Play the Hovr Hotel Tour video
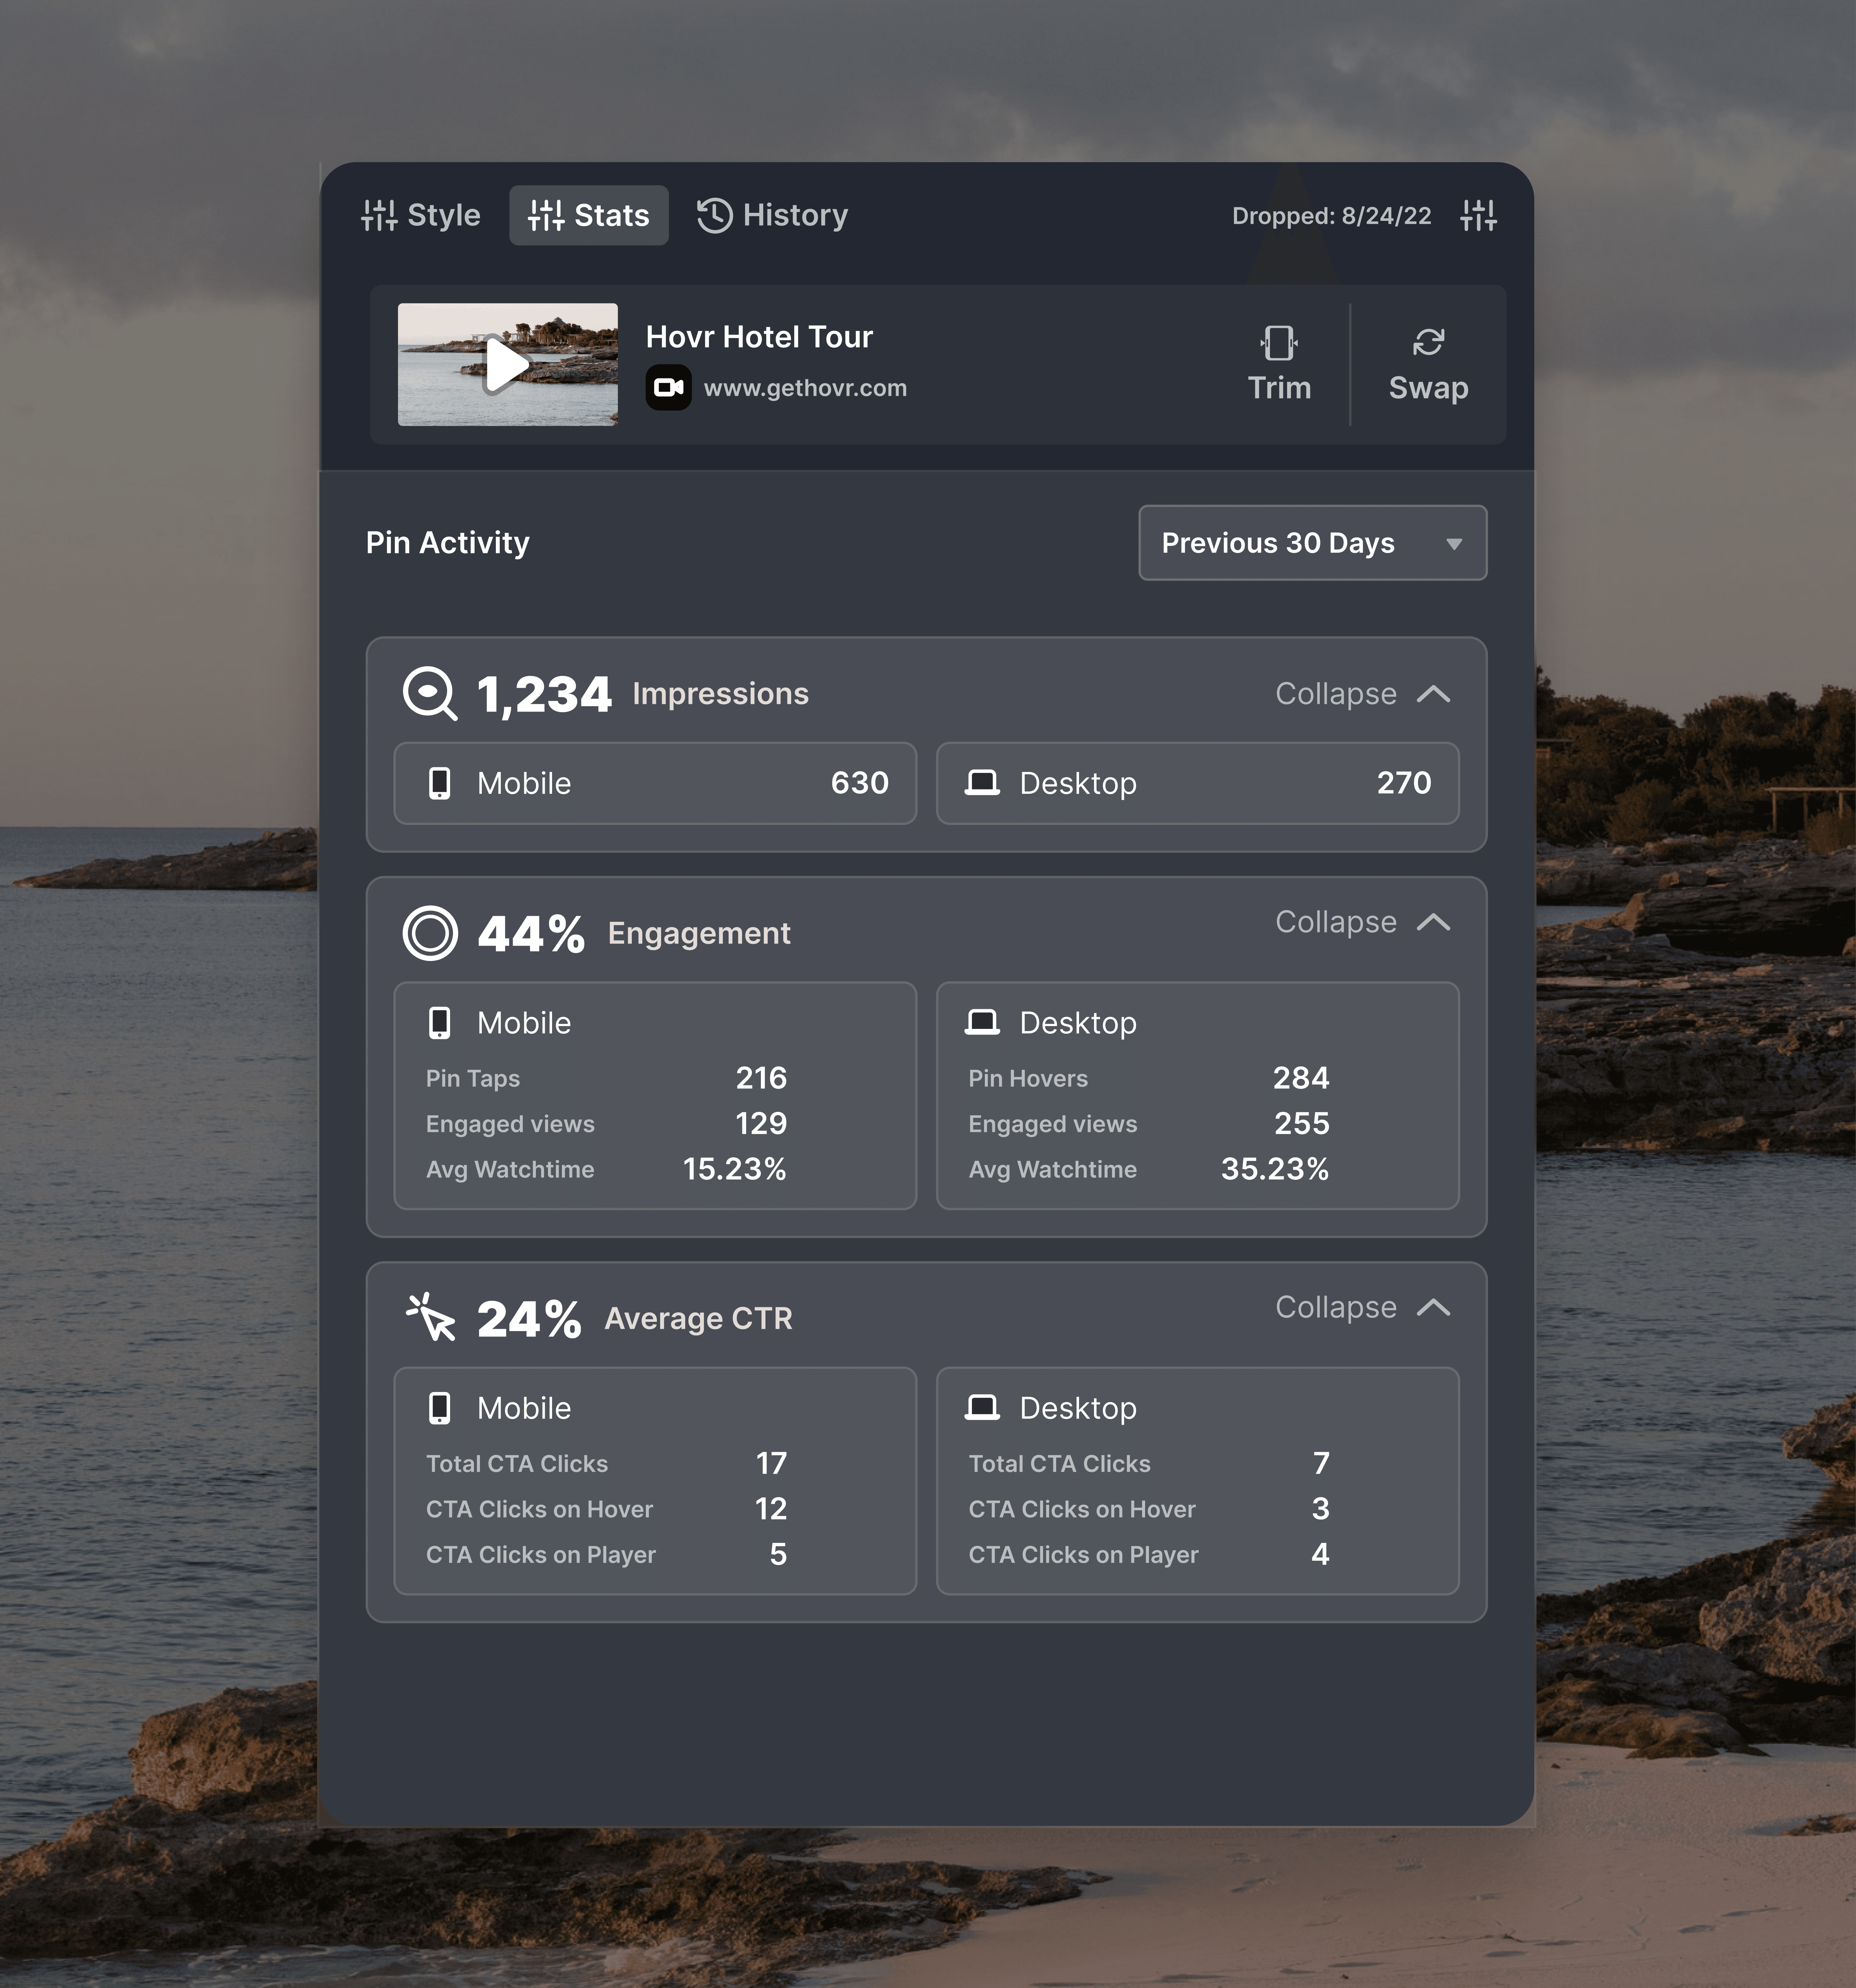This screenshot has height=1988, width=1856. point(507,364)
